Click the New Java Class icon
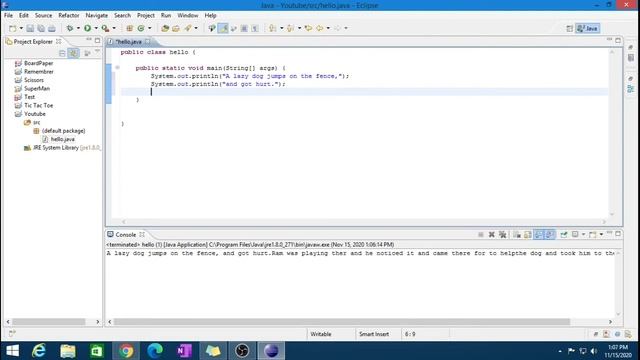The width and height of the screenshot is (640, 360). pyautogui.click(x=141, y=28)
